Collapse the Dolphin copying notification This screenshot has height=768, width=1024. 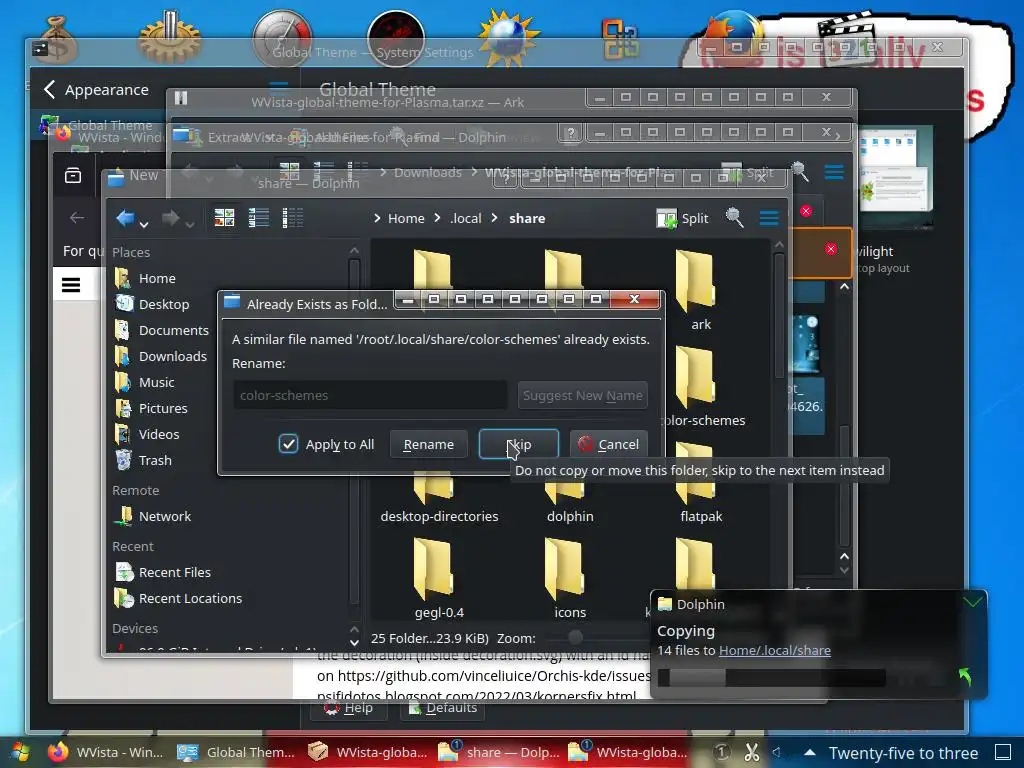point(972,601)
